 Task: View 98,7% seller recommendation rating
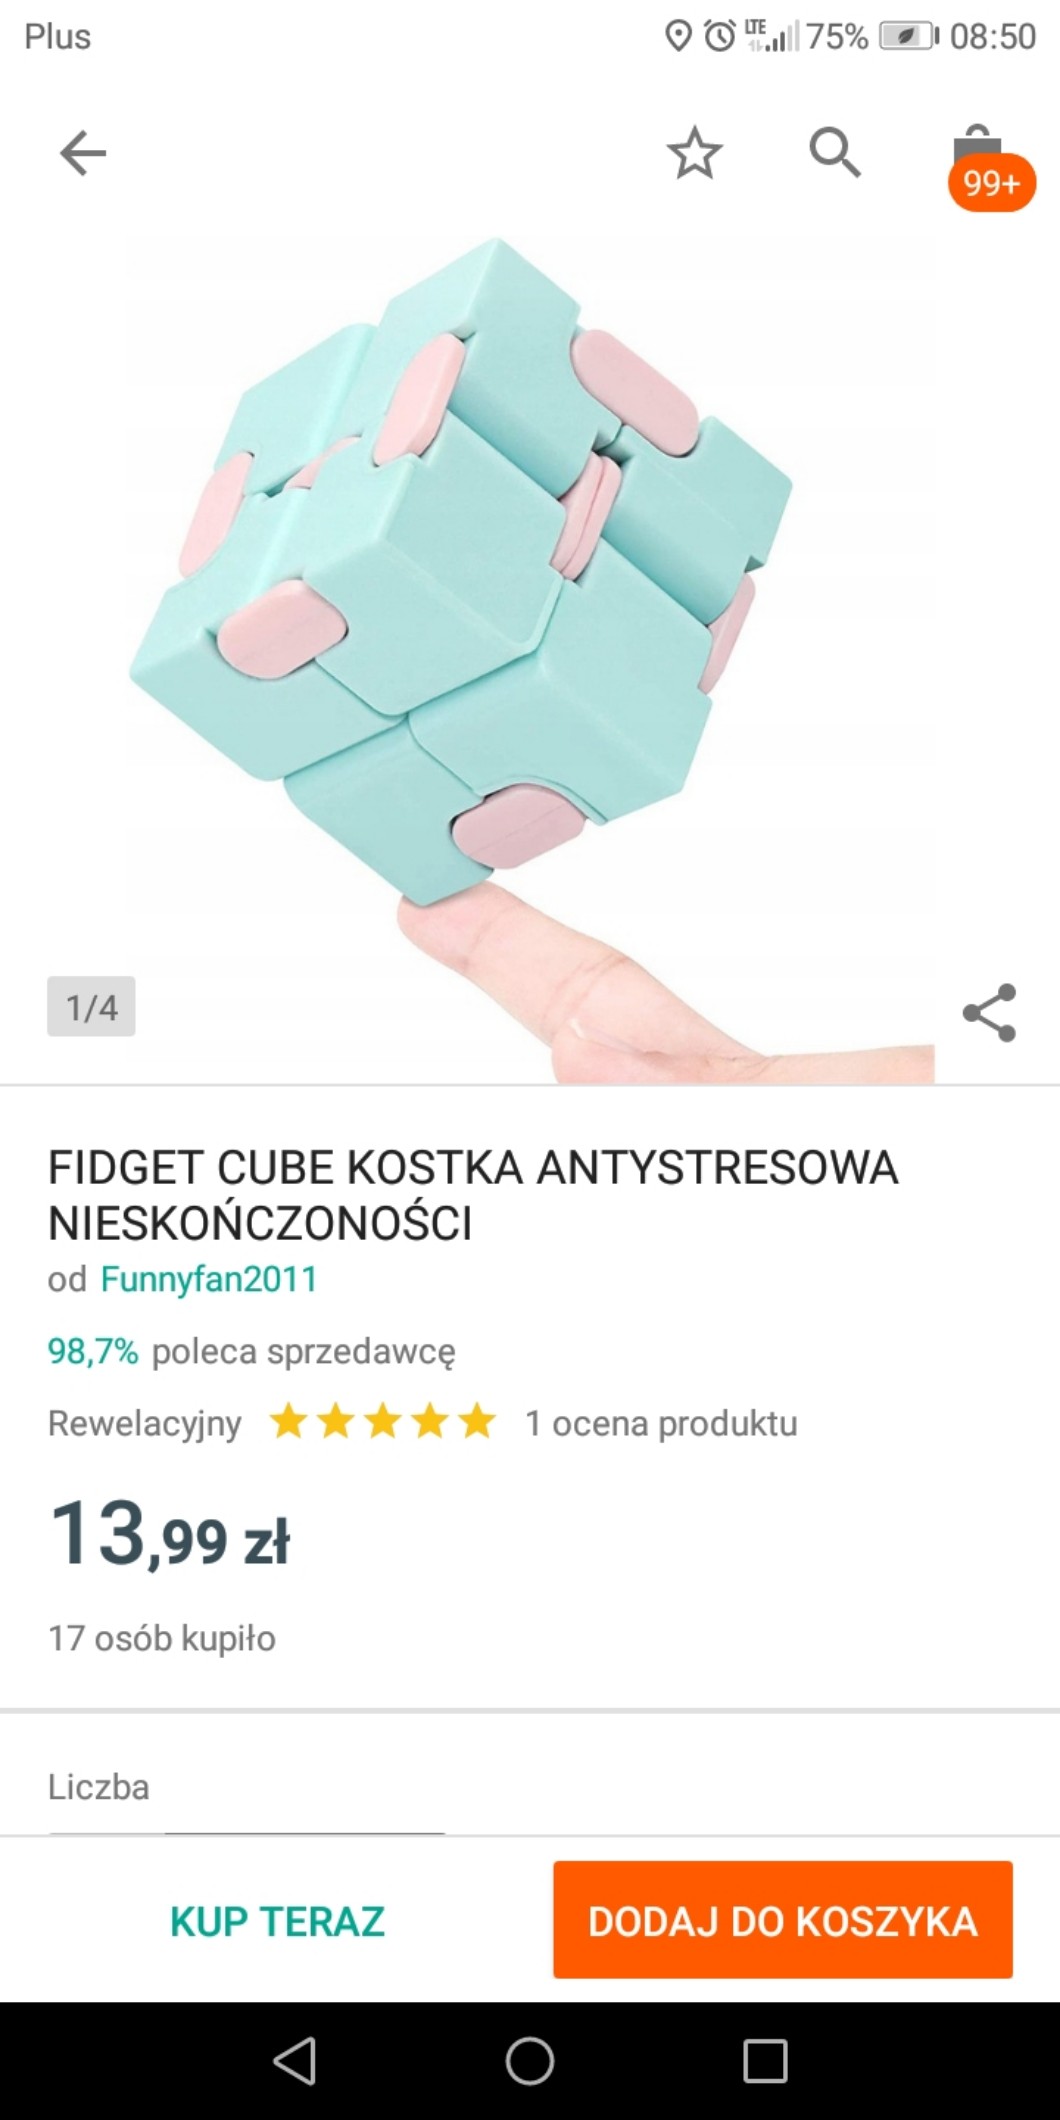coord(93,1351)
